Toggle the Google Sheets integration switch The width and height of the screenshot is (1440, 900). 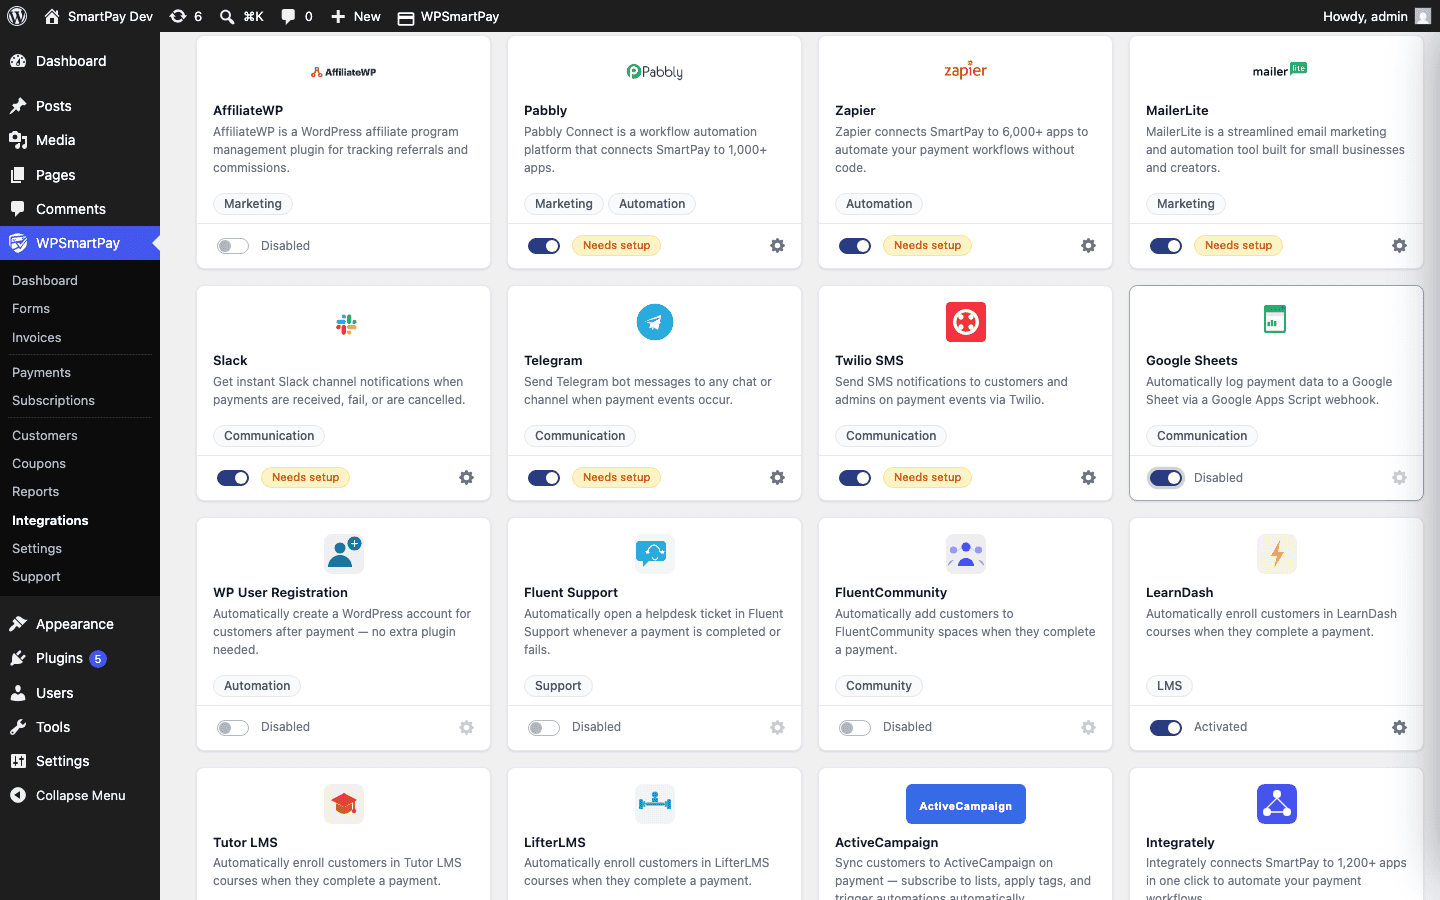click(x=1166, y=478)
